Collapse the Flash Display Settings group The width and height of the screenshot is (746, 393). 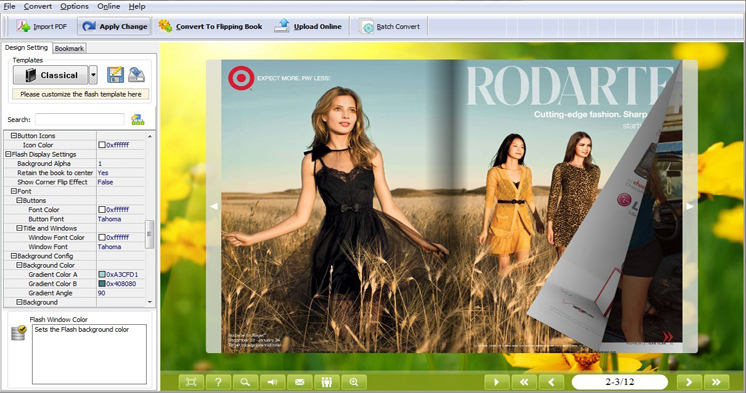pyautogui.click(x=8, y=154)
